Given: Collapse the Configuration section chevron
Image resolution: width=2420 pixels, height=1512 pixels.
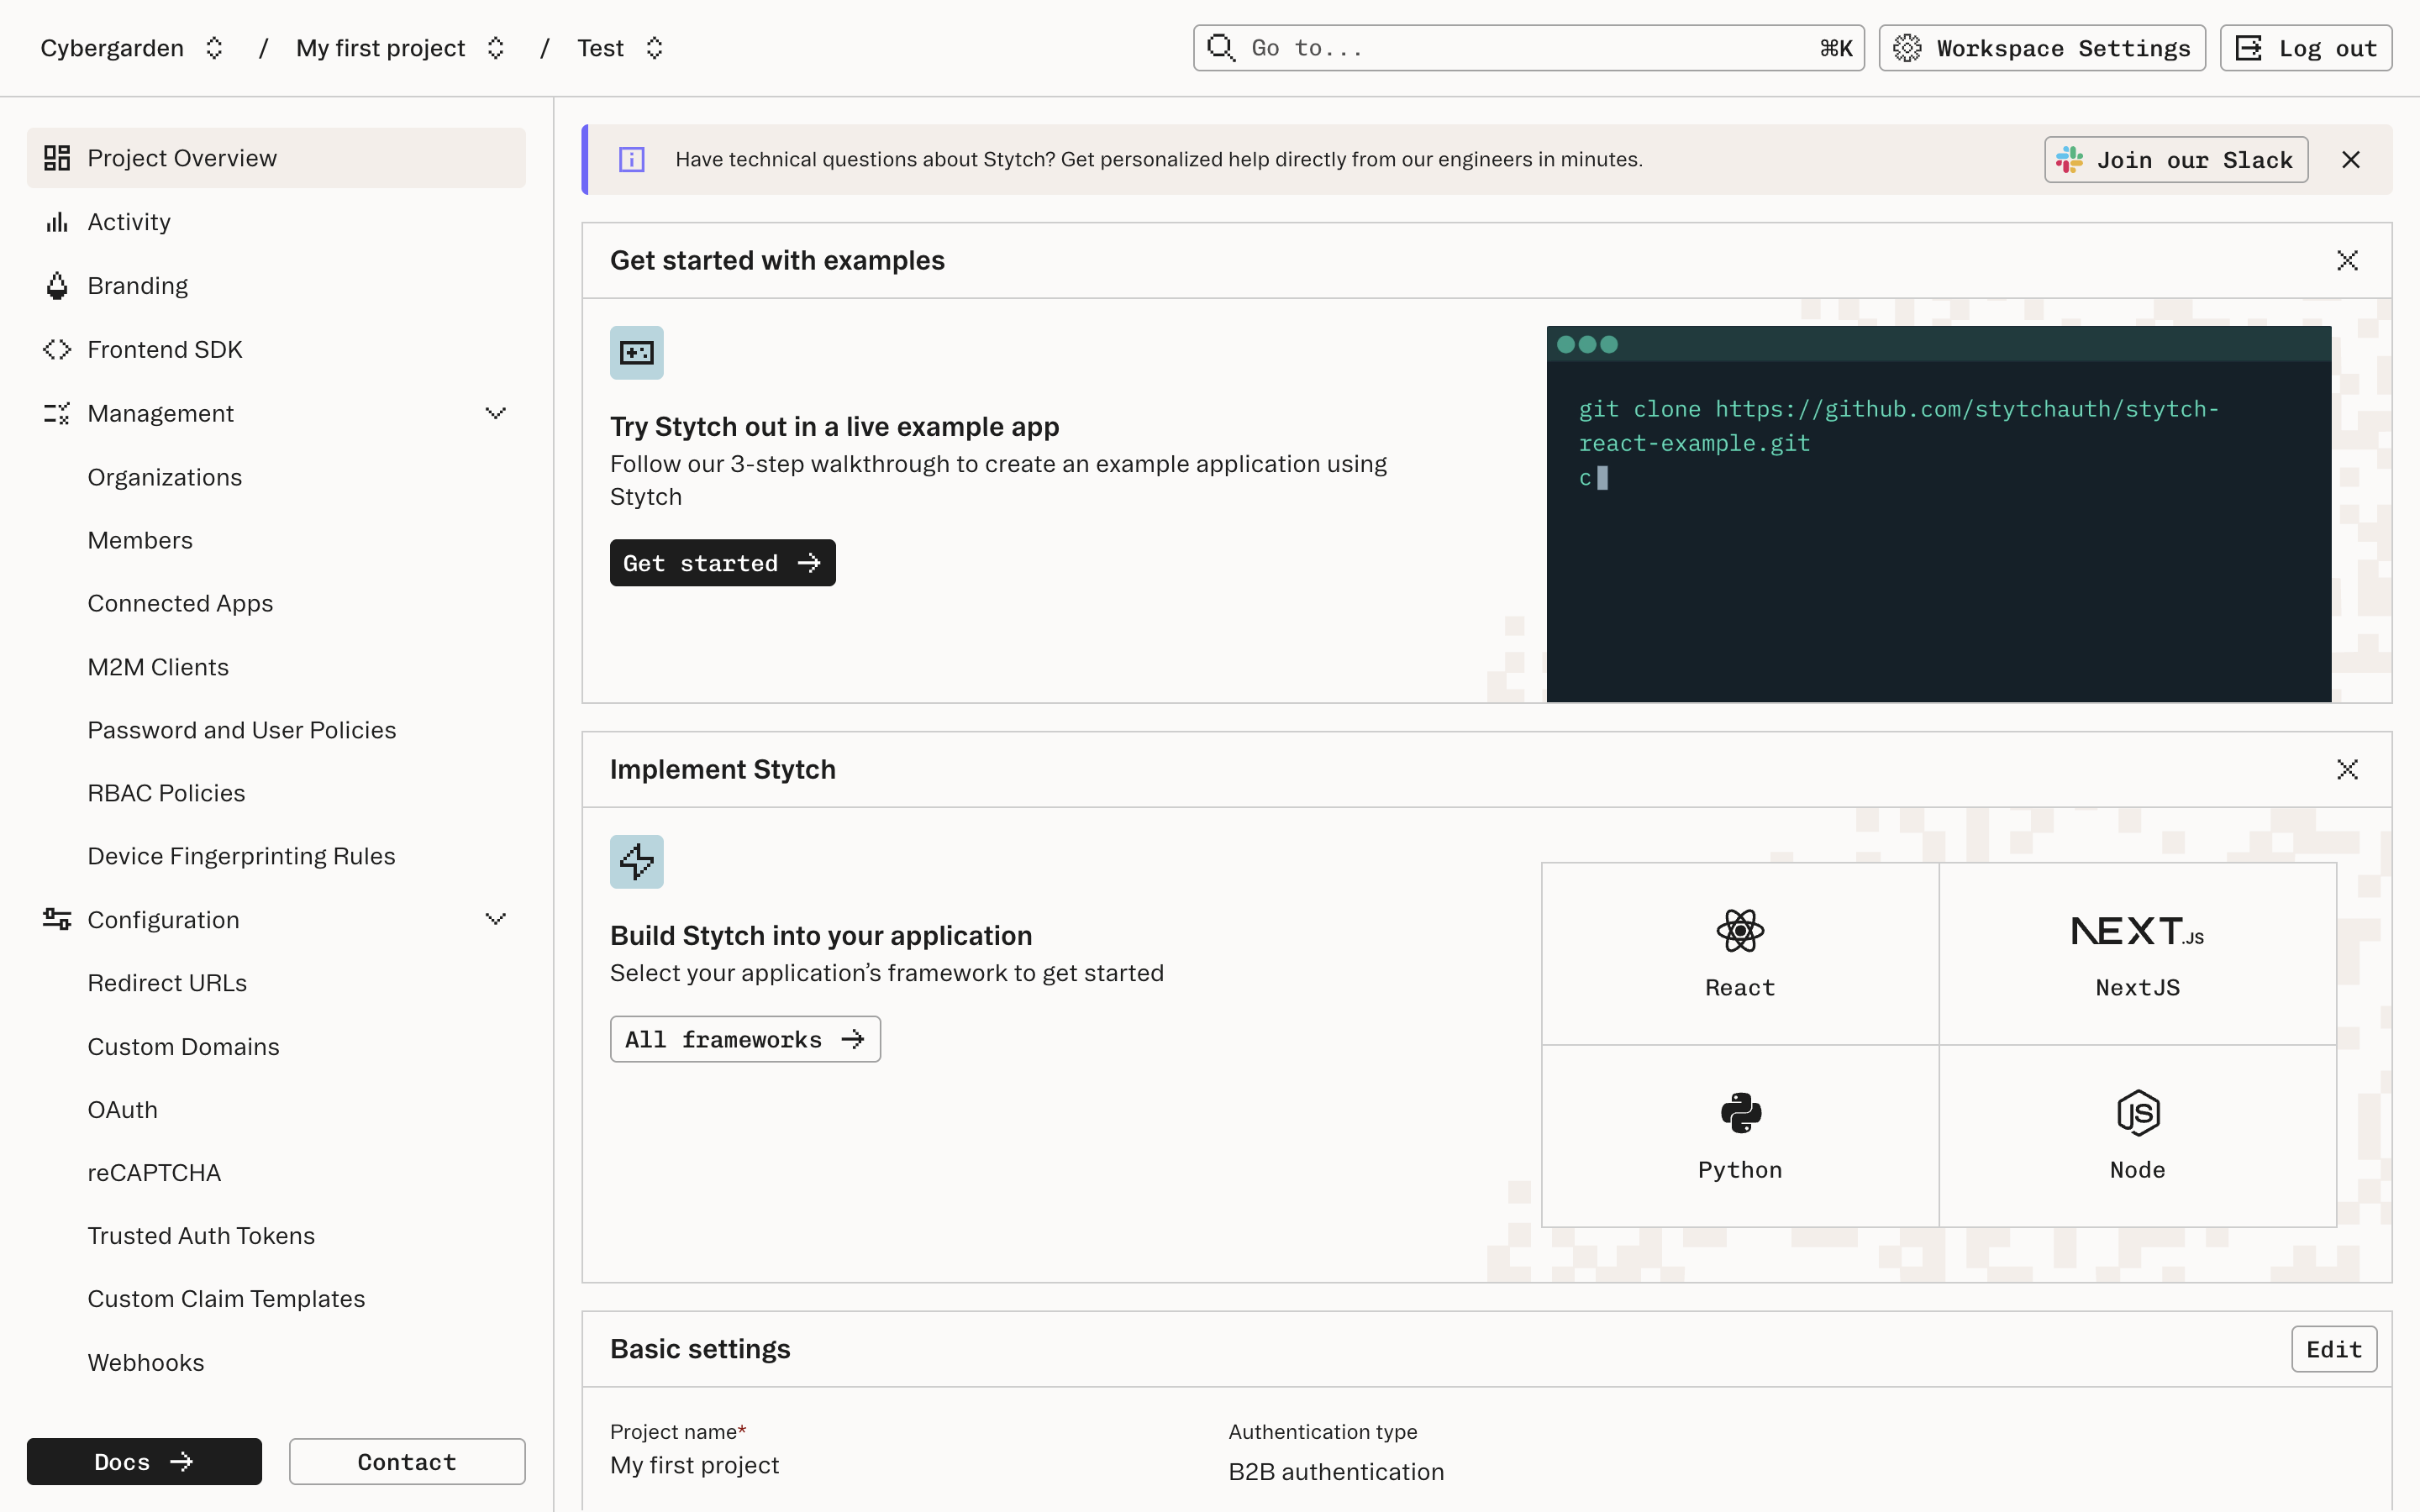Looking at the screenshot, I should click(x=495, y=919).
